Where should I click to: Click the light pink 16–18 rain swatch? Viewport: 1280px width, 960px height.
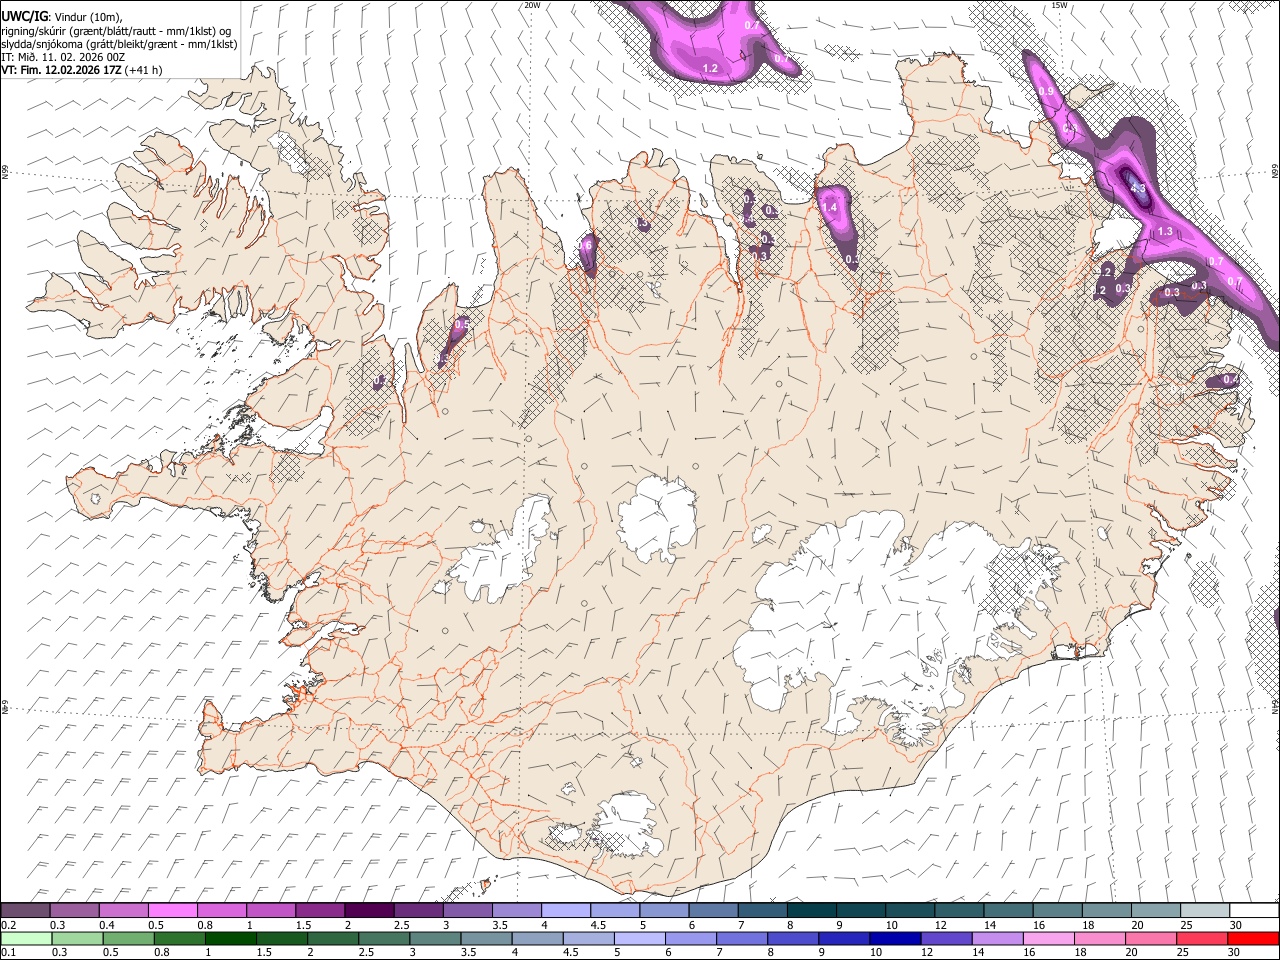coord(1048,938)
